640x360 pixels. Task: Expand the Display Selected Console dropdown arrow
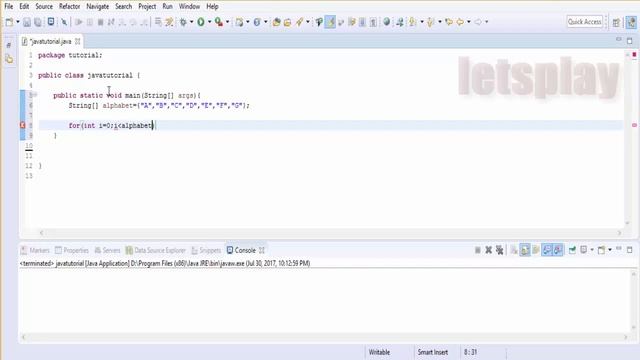click(592, 250)
